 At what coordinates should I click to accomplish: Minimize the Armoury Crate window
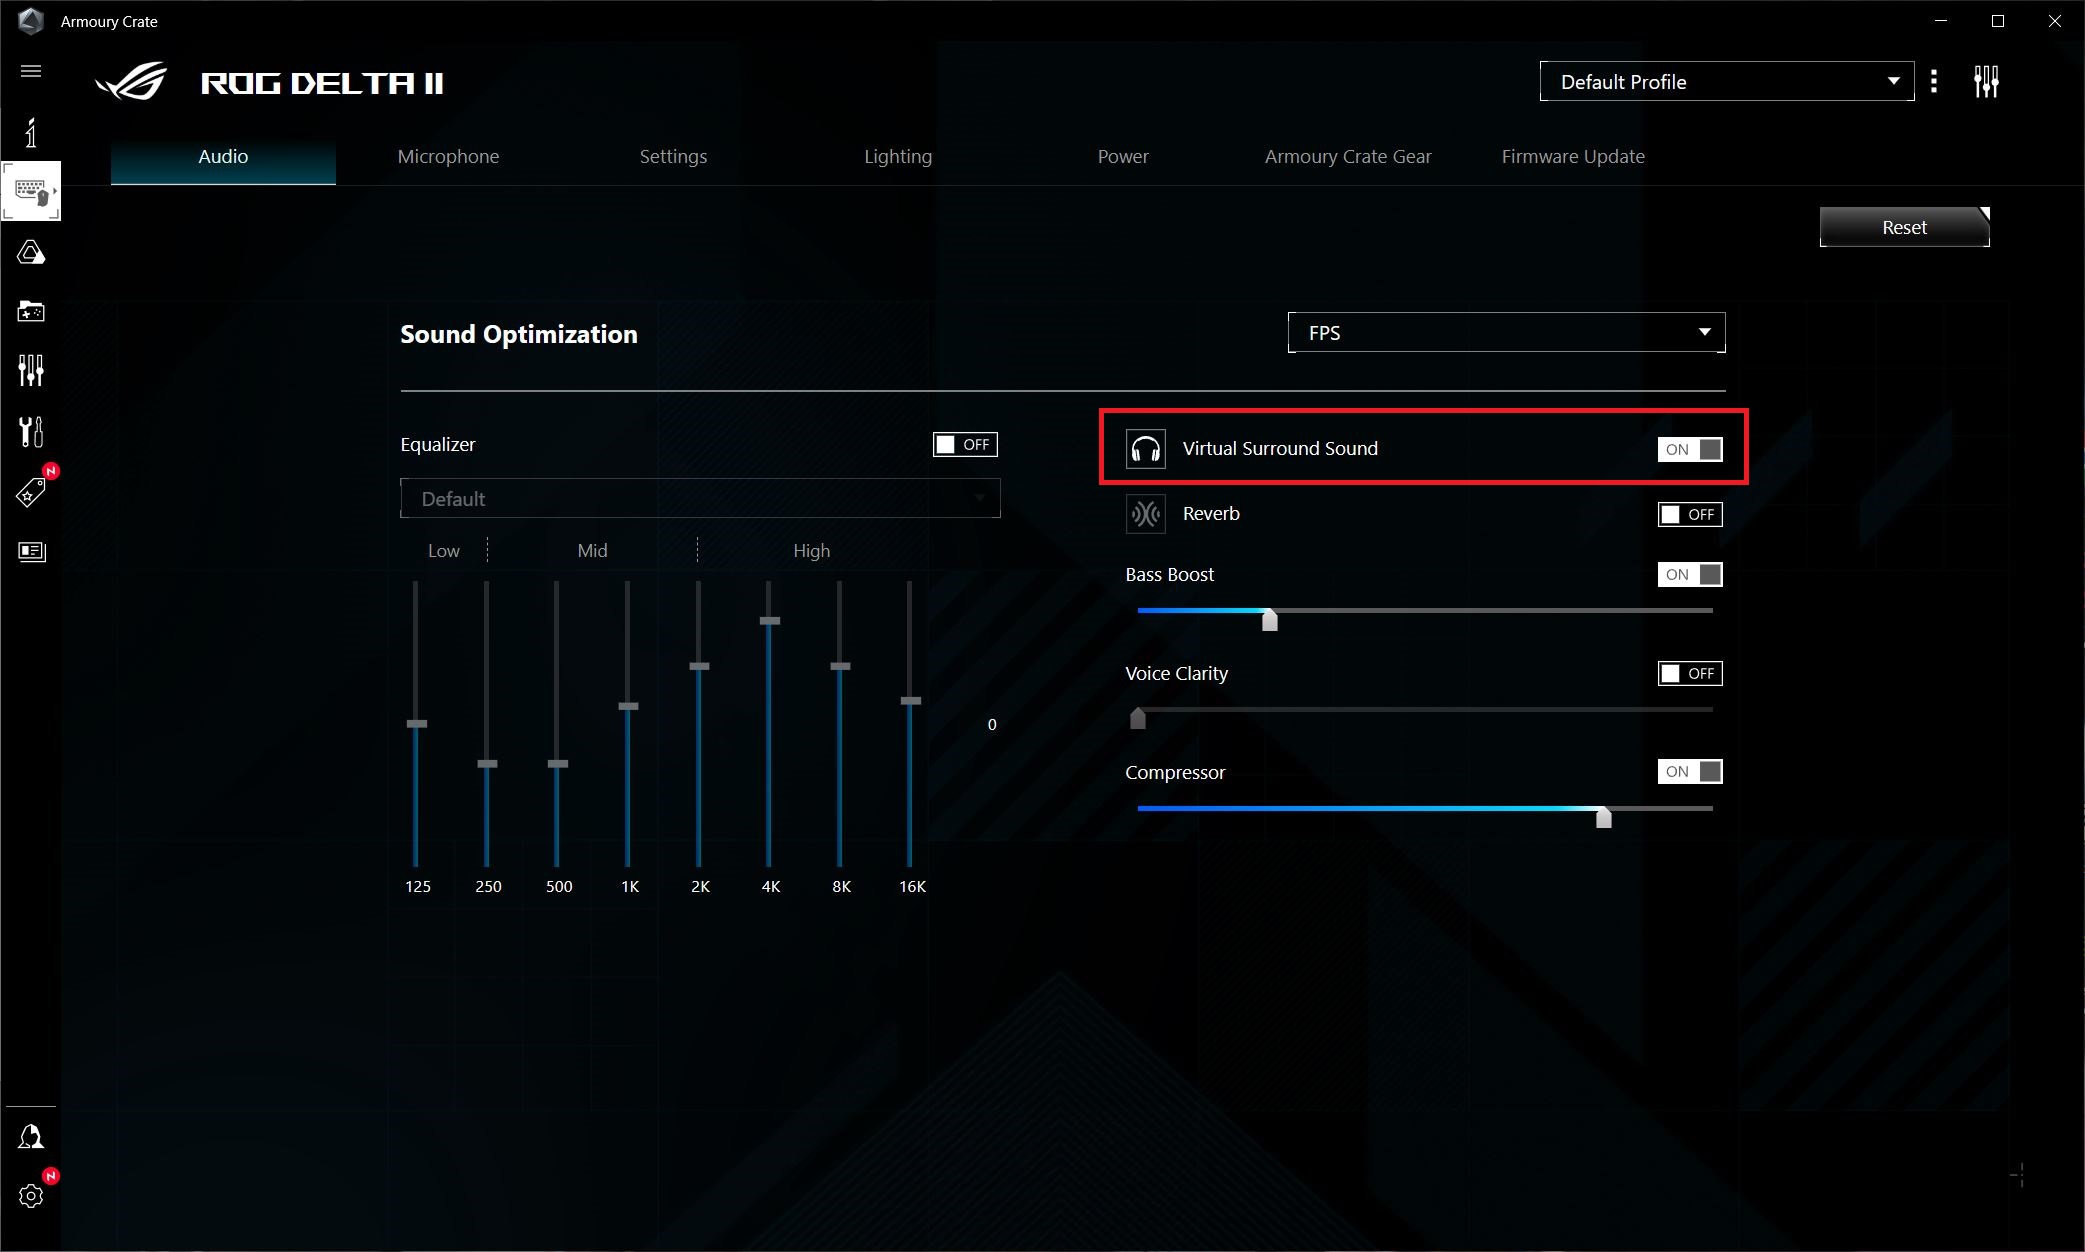coord(1941,21)
